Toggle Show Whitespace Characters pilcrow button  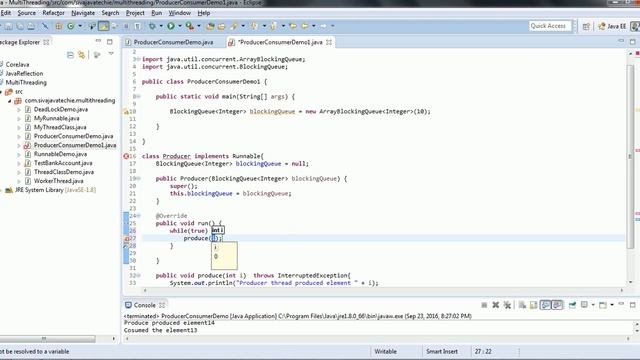(138, 26)
